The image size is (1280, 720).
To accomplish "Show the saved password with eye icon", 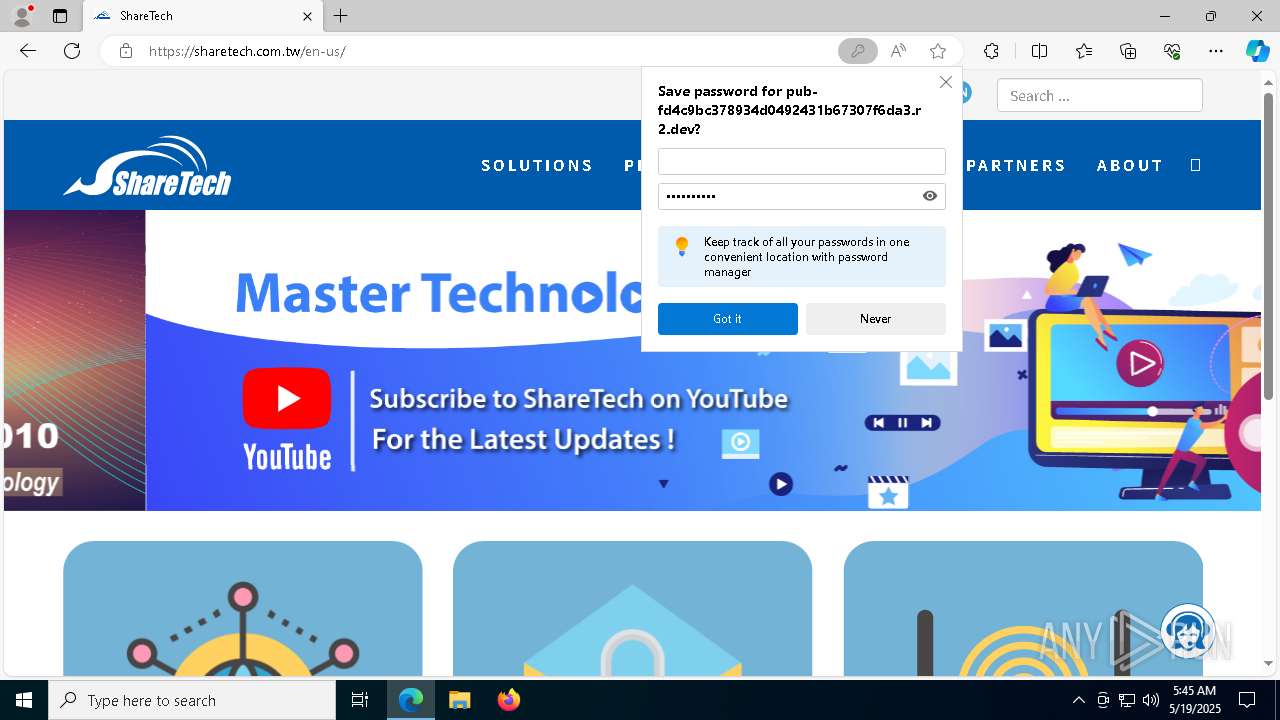I will (x=930, y=196).
